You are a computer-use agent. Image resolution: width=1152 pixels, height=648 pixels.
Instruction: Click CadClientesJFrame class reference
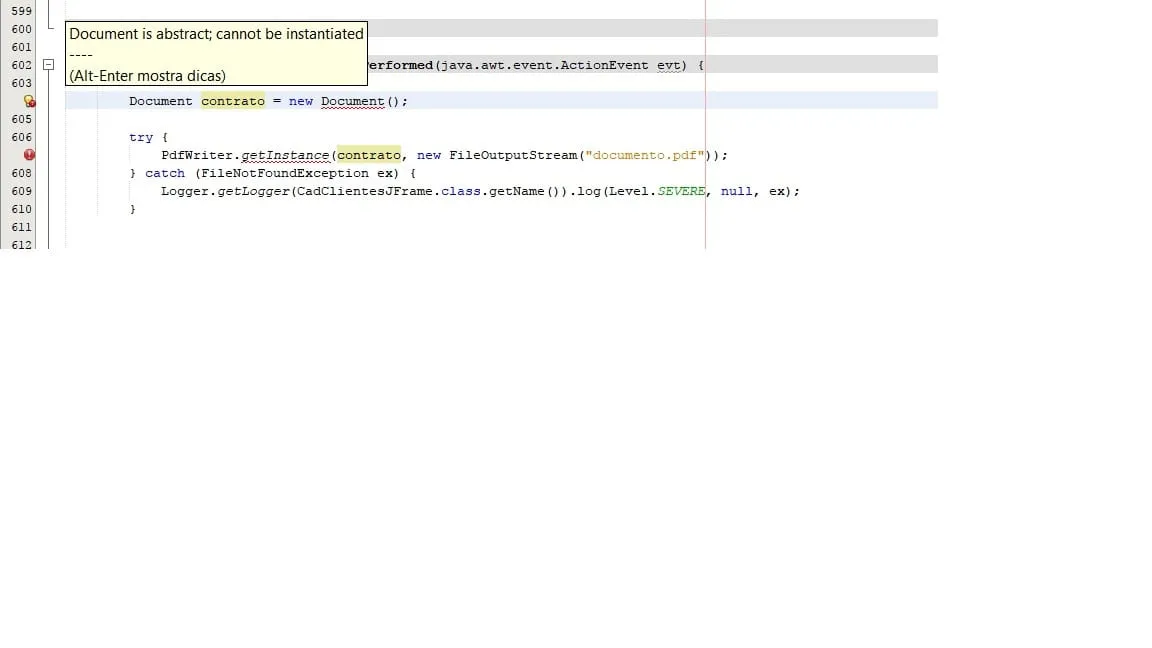(364, 191)
